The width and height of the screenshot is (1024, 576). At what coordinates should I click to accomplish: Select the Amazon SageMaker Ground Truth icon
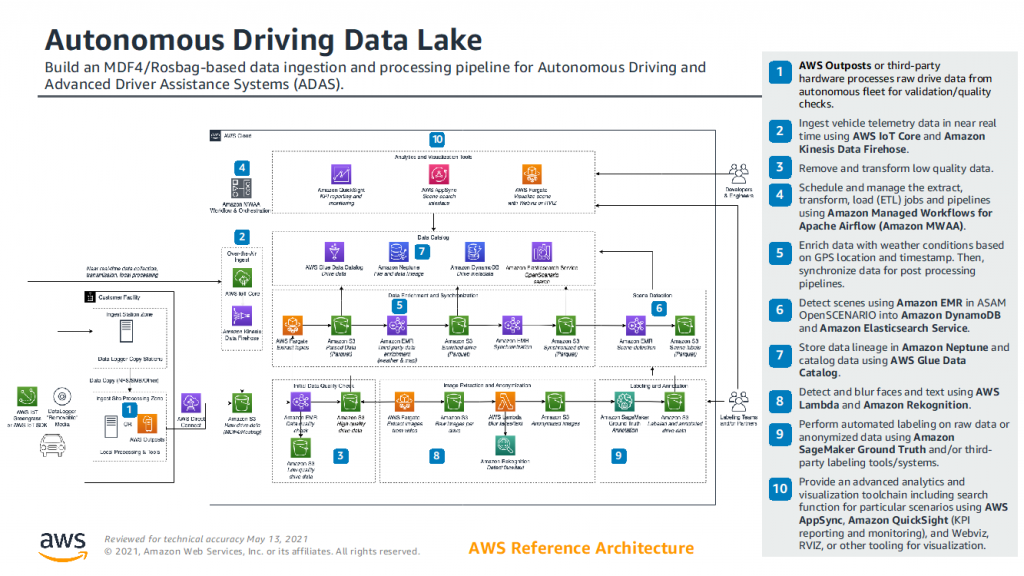tap(621, 400)
